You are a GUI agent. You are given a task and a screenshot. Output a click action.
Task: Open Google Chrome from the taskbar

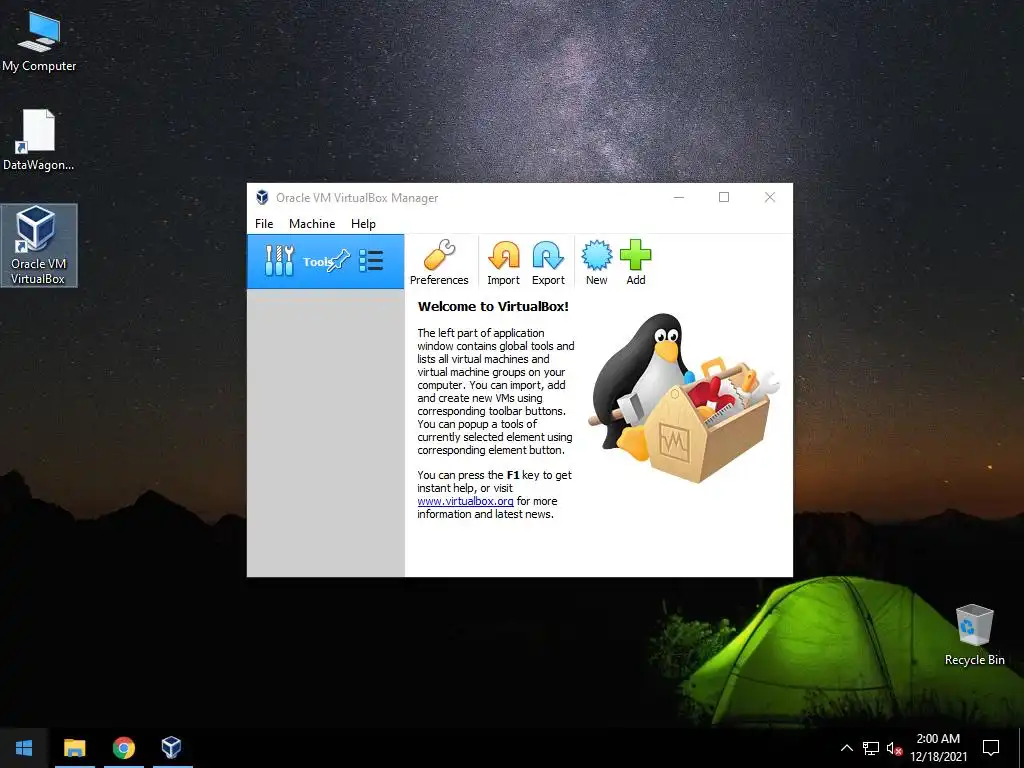point(123,748)
